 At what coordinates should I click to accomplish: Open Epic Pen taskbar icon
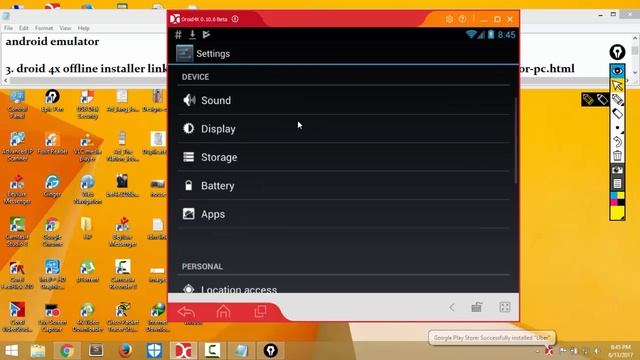click(x=270, y=351)
